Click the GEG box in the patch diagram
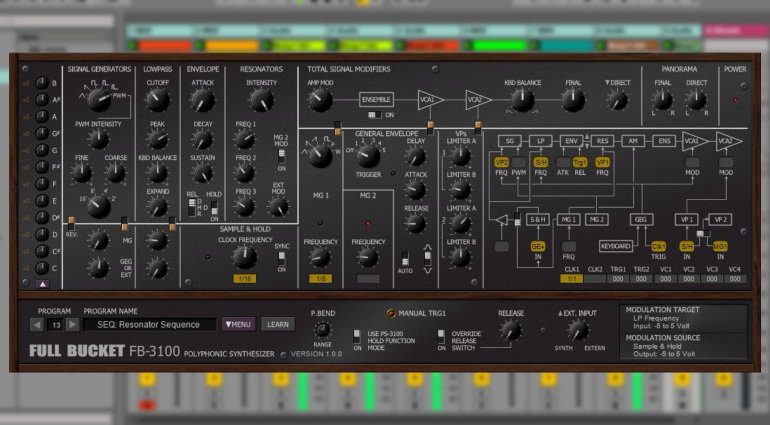This screenshot has width=770, height=425. pos(641,219)
